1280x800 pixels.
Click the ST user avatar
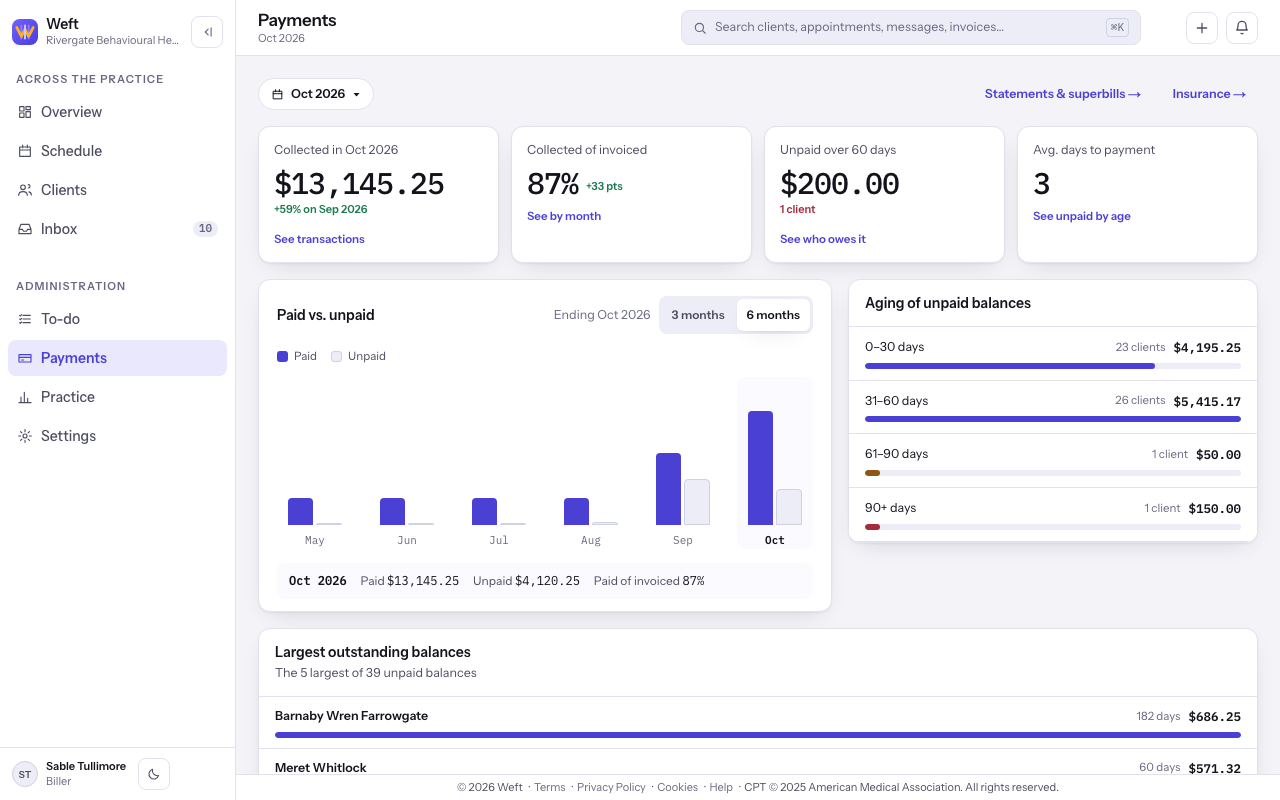(25, 774)
